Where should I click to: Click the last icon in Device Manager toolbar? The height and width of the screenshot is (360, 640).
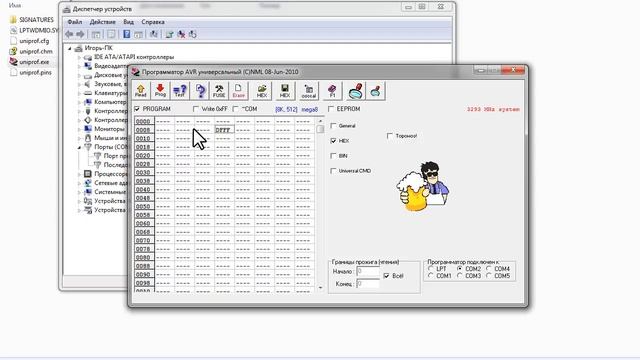coord(193,34)
